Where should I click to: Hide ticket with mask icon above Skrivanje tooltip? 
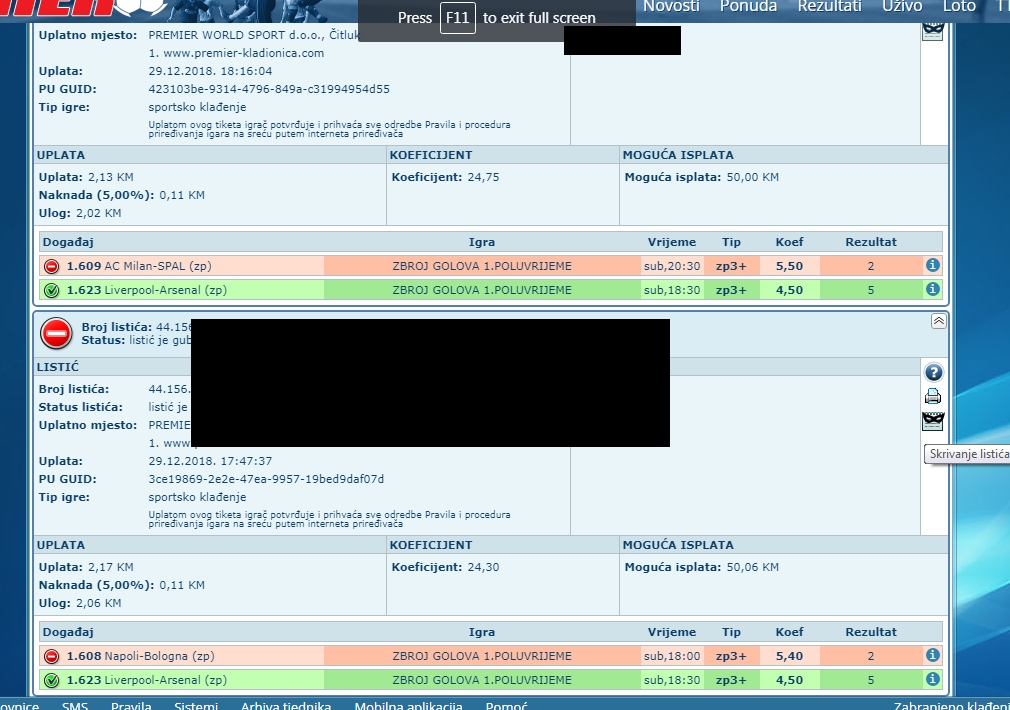click(933, 421)
